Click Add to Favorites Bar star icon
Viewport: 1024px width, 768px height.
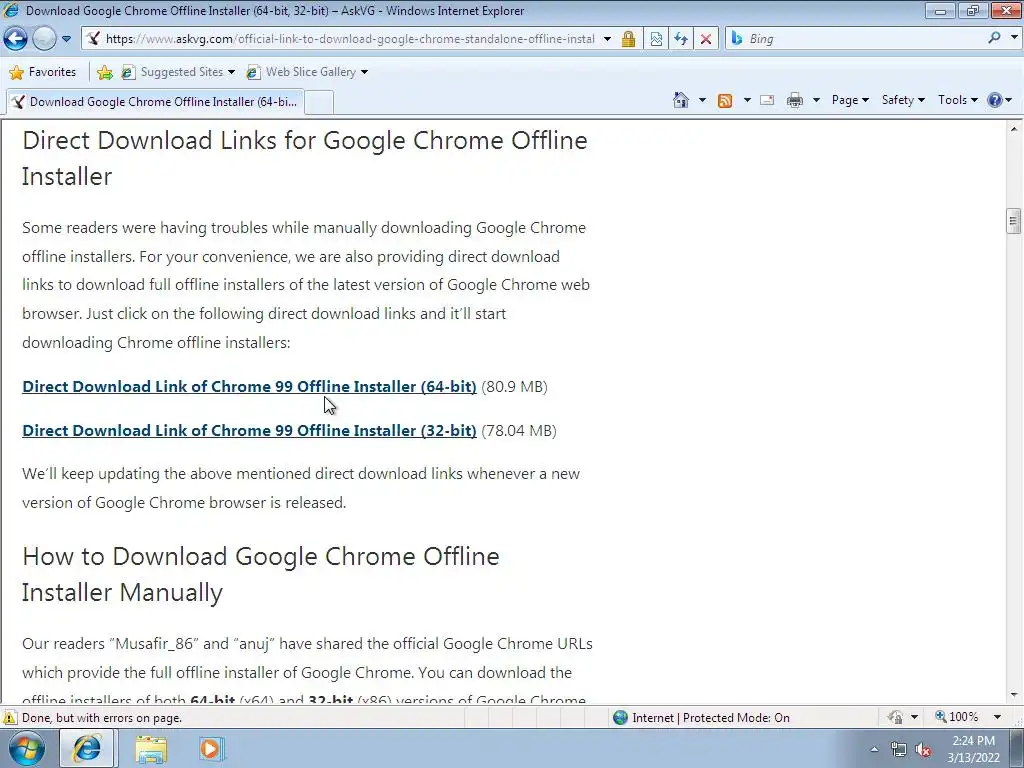click(x=104, y=72)
